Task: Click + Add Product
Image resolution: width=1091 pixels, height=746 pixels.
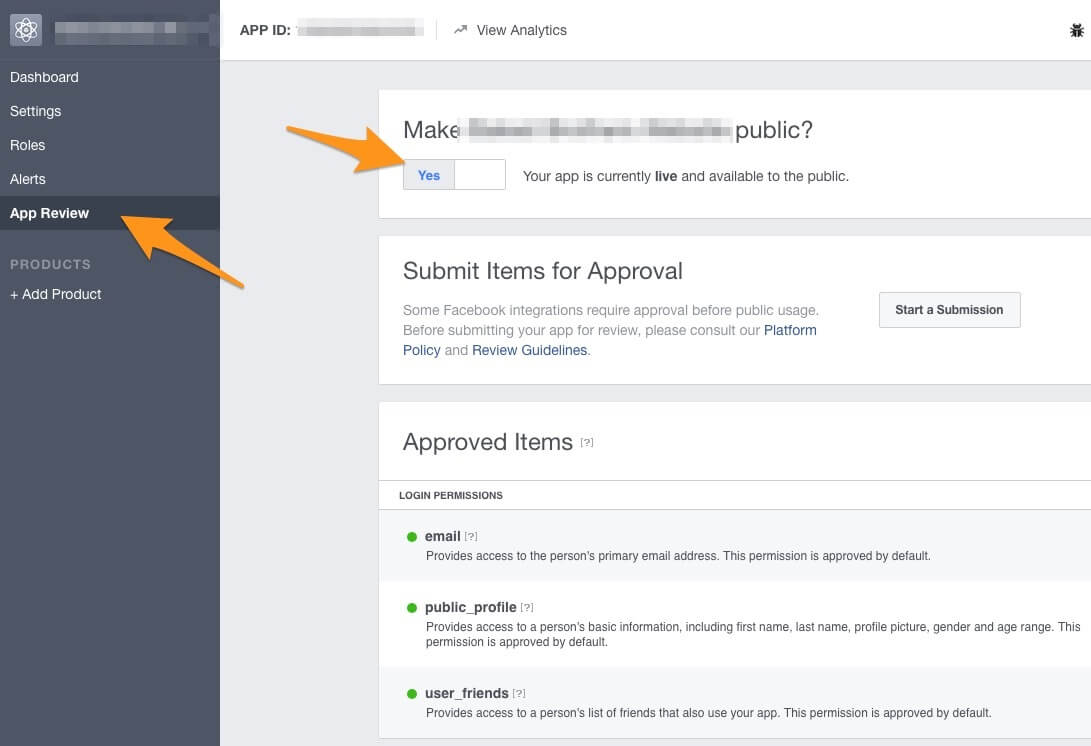Action: 56,294
